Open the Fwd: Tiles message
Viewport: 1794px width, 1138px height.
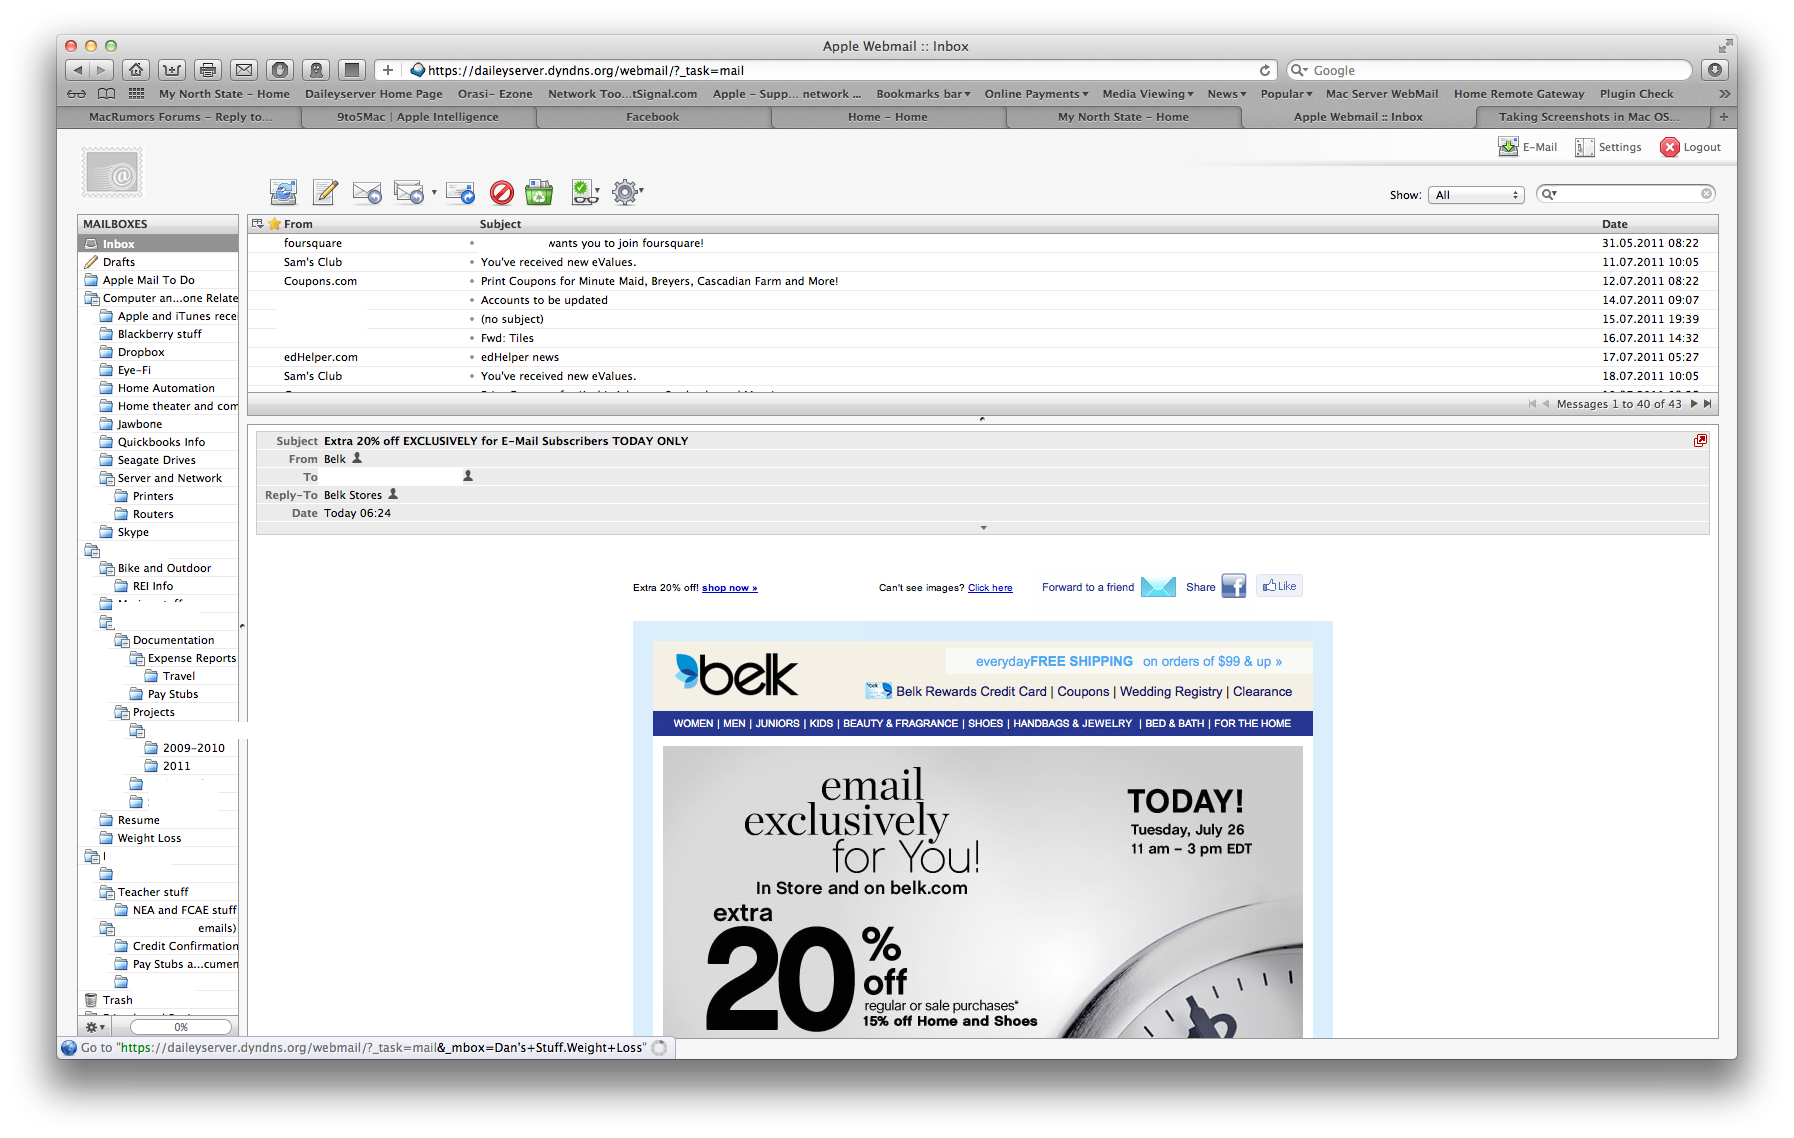click(507, 338)
